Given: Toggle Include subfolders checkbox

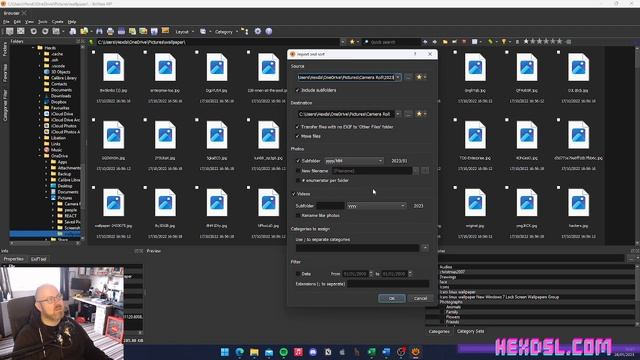Looking at the screenshot, I should tap(298, 90).
